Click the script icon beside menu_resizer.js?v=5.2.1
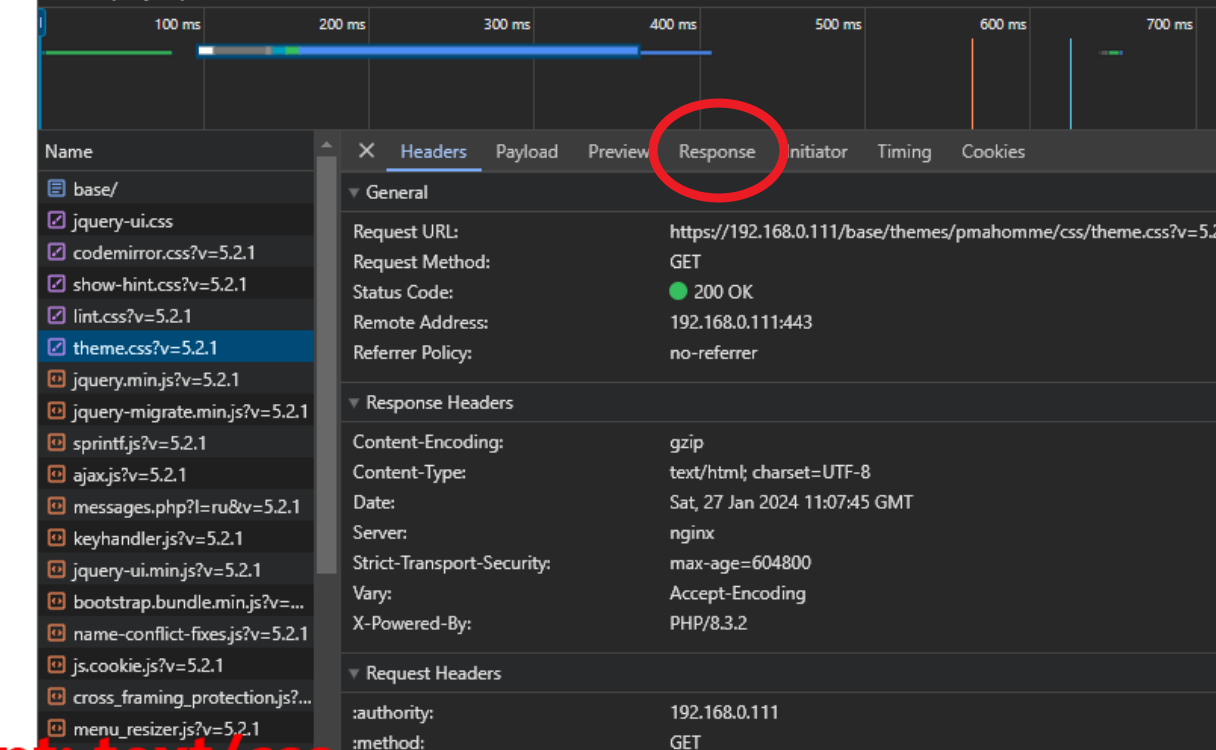This screenshot has width=1216, height=750. click(56, 729)
